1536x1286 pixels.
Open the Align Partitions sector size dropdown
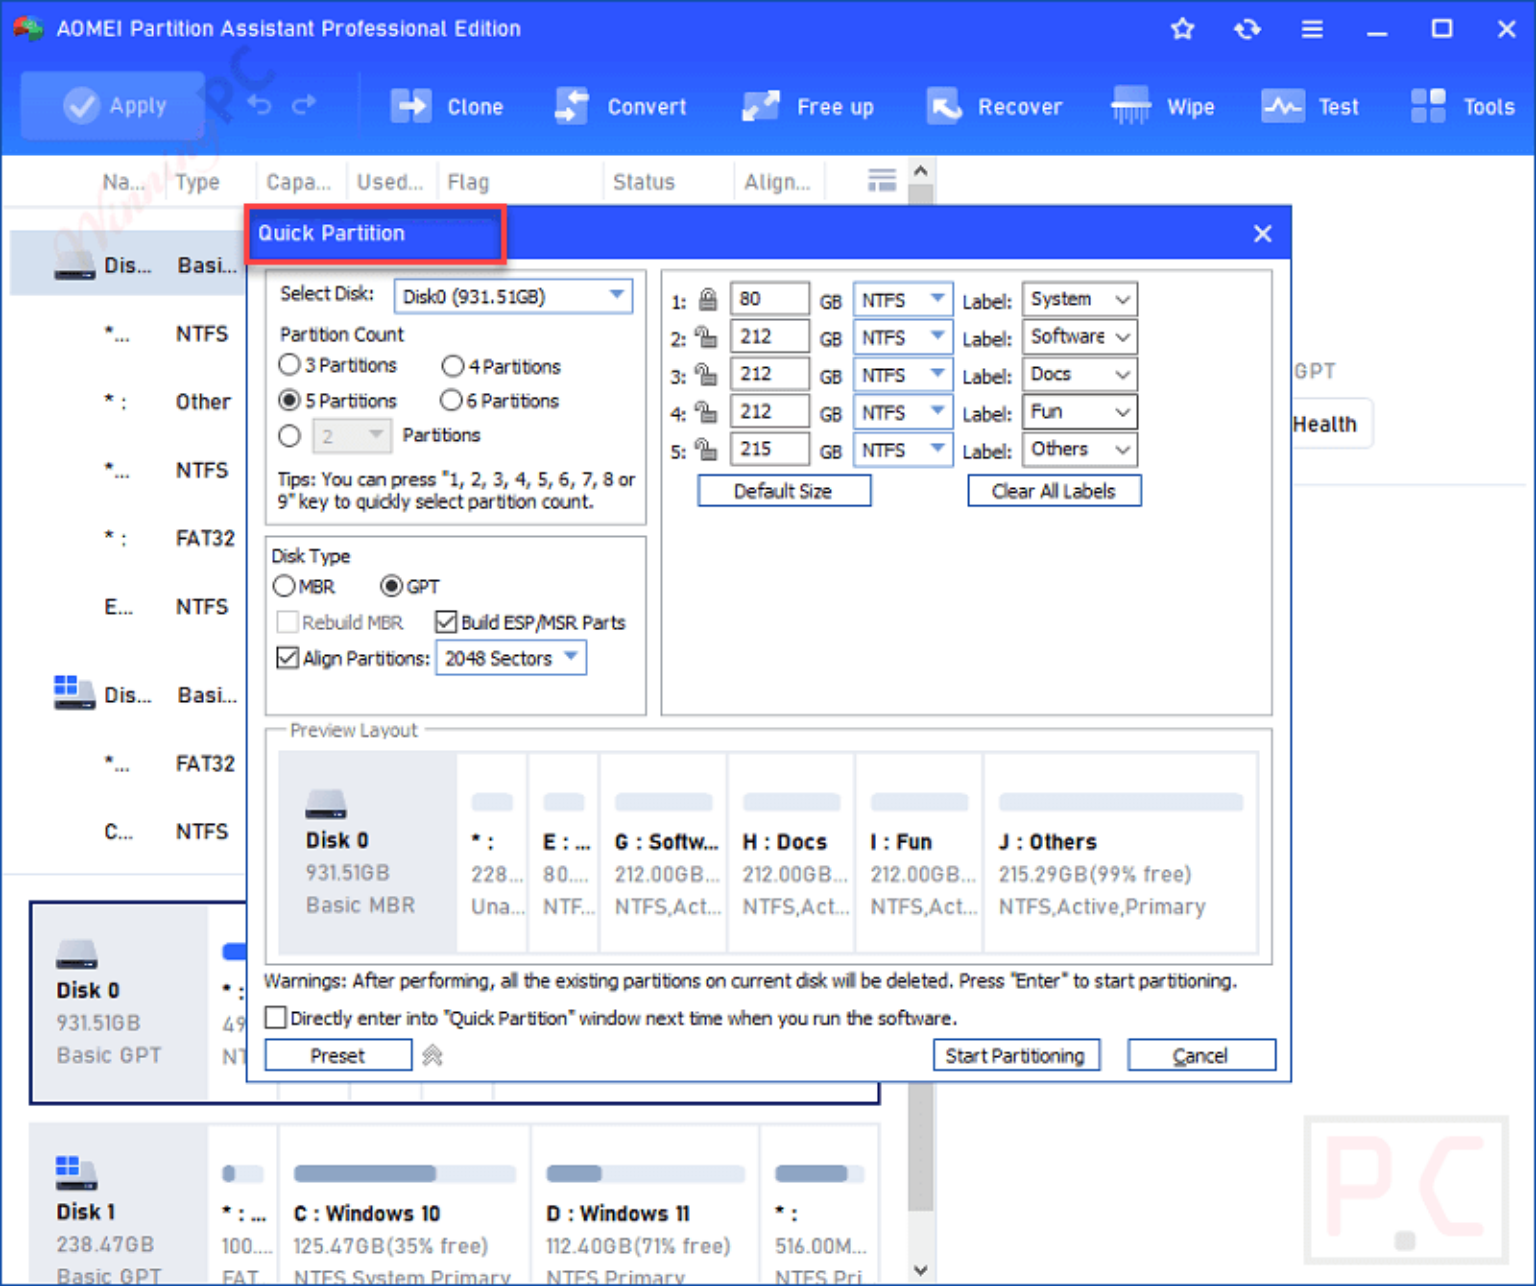tap(571, 658)
